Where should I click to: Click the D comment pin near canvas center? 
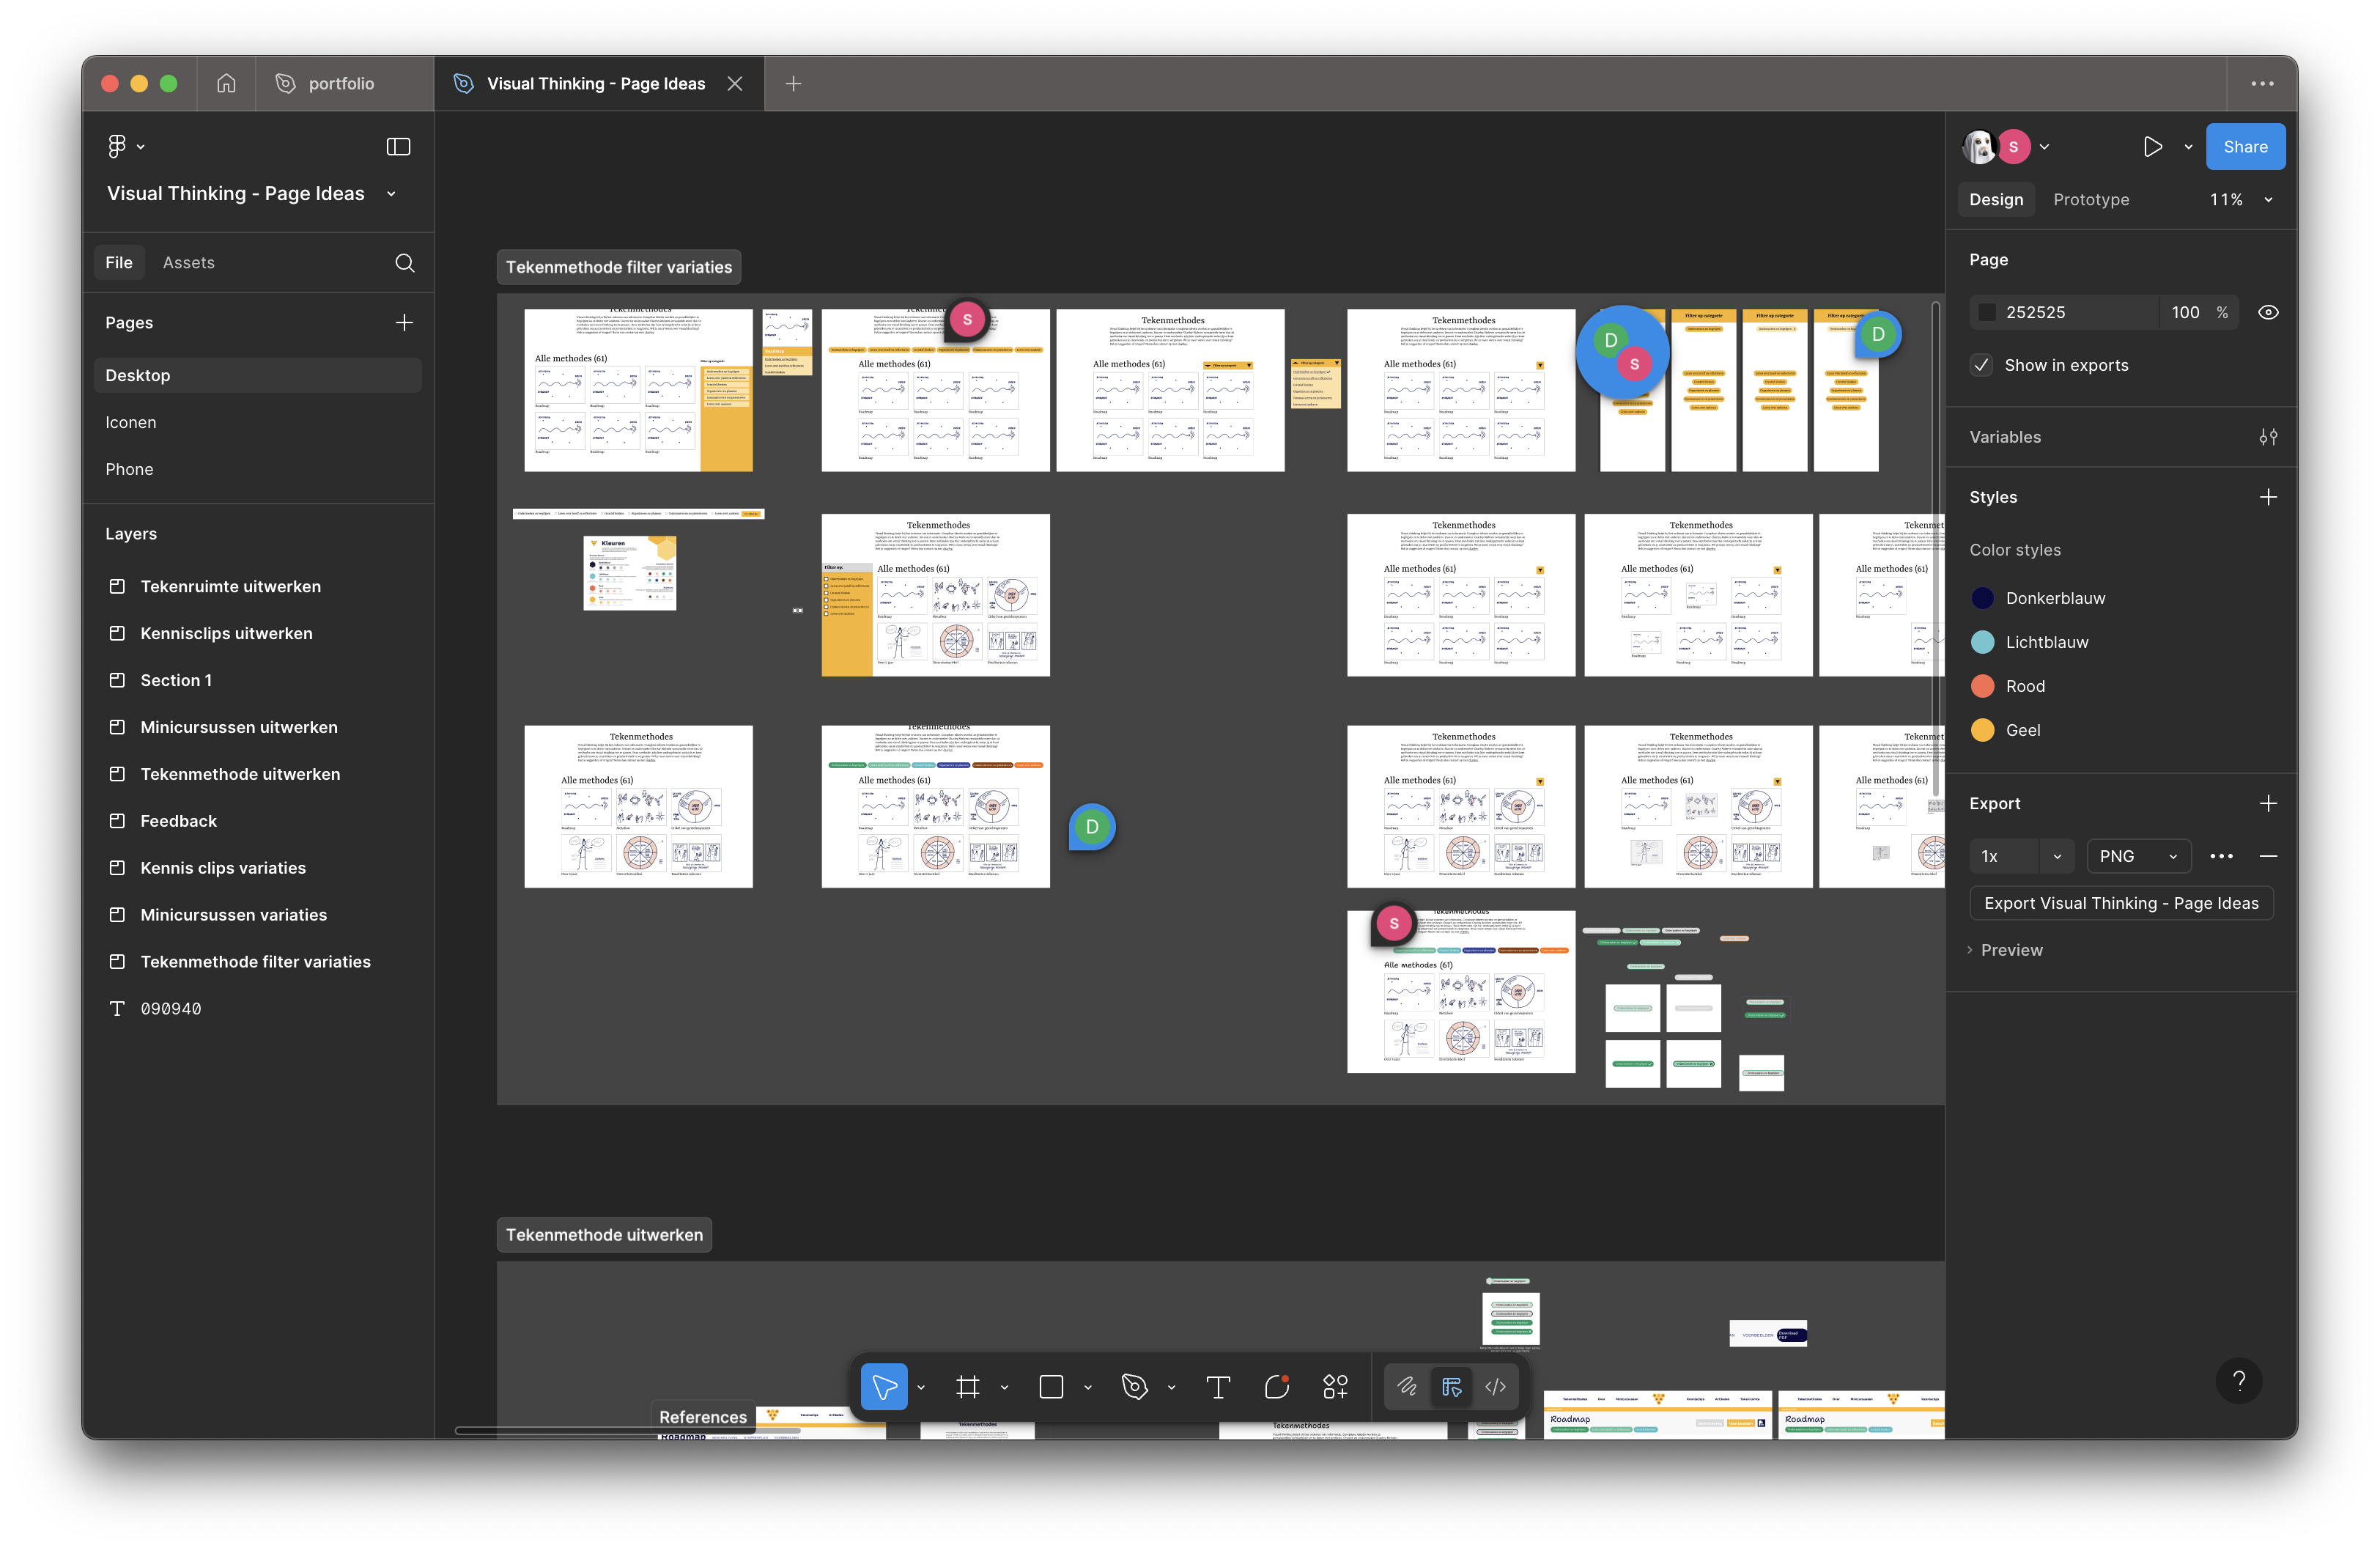(1092, 826)
